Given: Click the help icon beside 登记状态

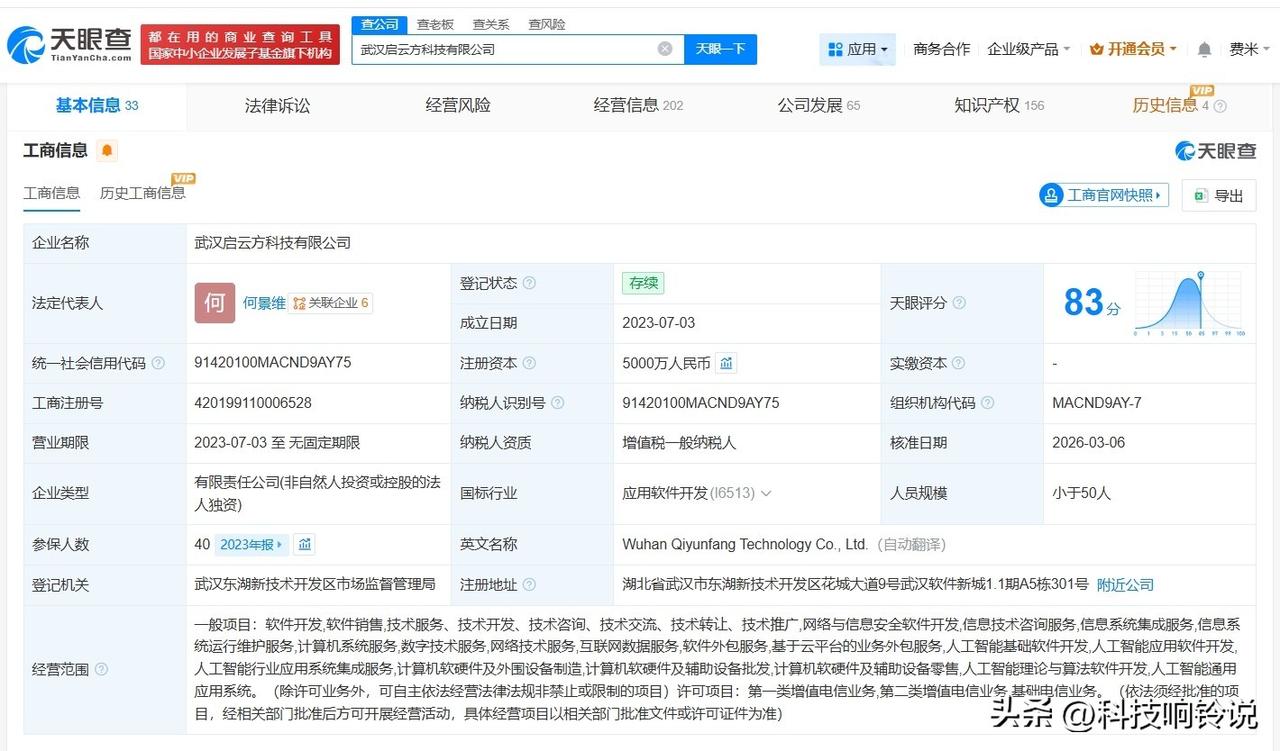Looking at the screenshot, I should pos(529,283).
